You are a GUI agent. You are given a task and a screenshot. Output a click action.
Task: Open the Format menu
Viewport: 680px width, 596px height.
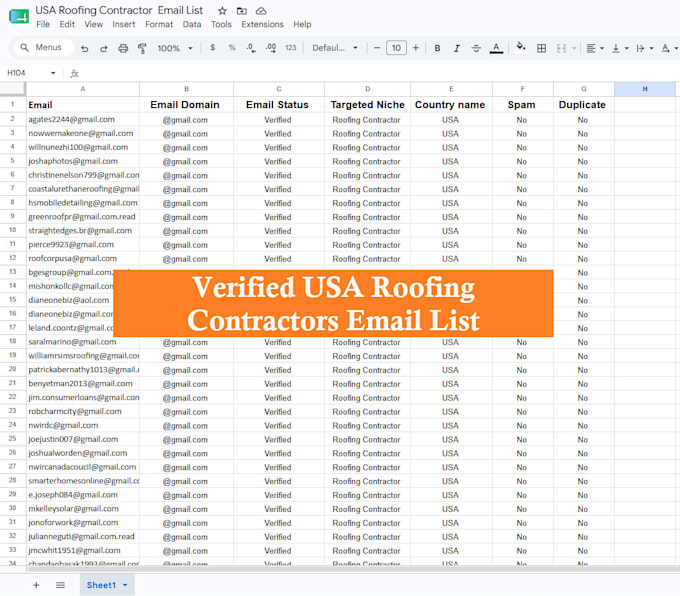[159, 24]
